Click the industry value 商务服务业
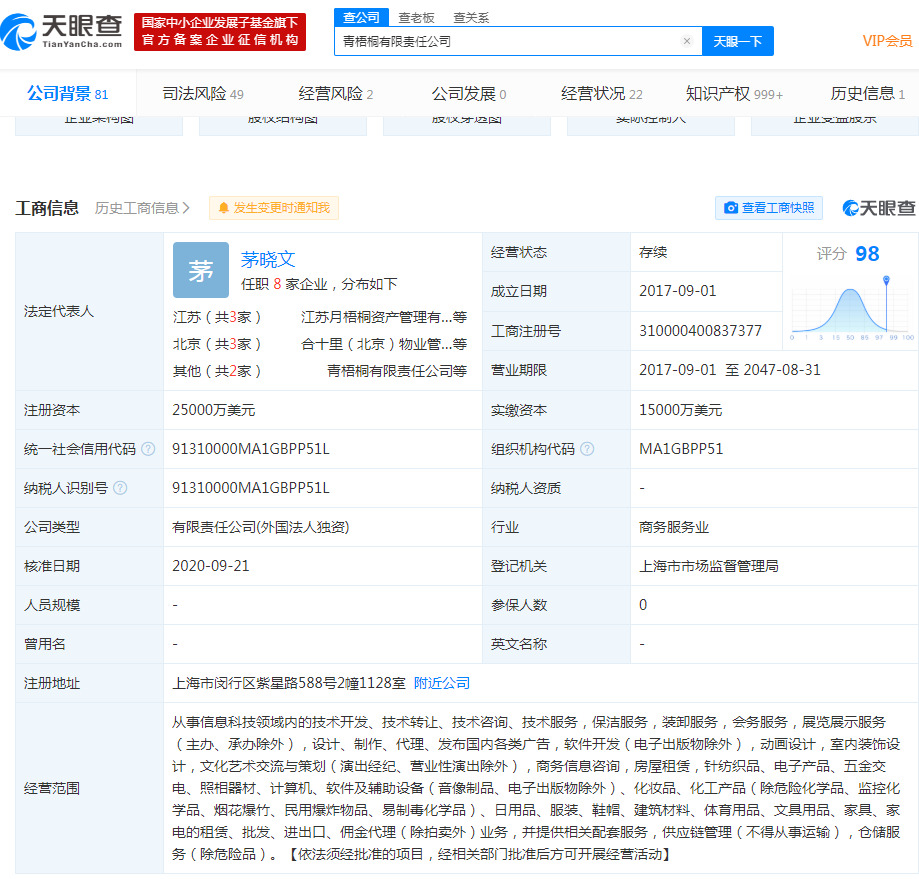The height and width of the screenshot is (879, 919). (x=674, y=527)
